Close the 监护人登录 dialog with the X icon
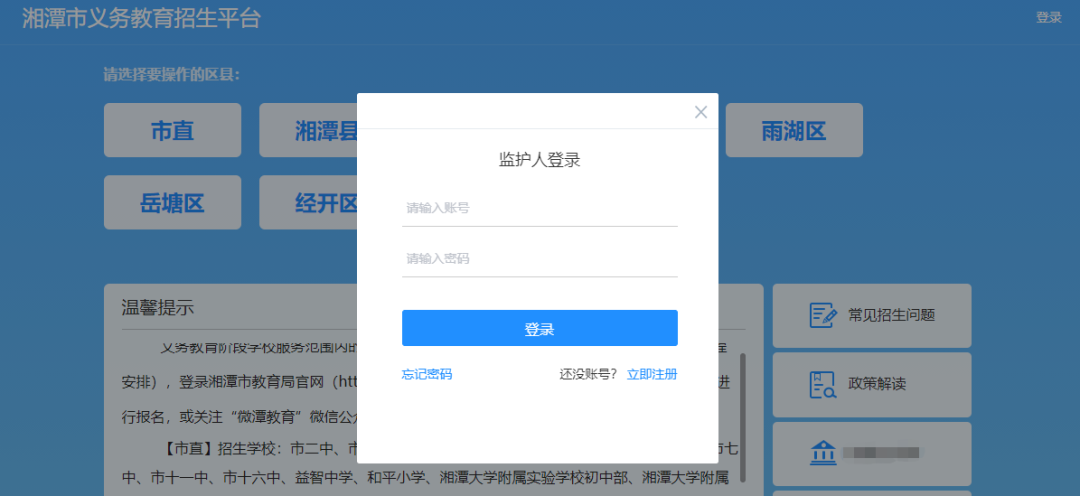This screenshot has width=1080, height=496. (x=700, y=112)
